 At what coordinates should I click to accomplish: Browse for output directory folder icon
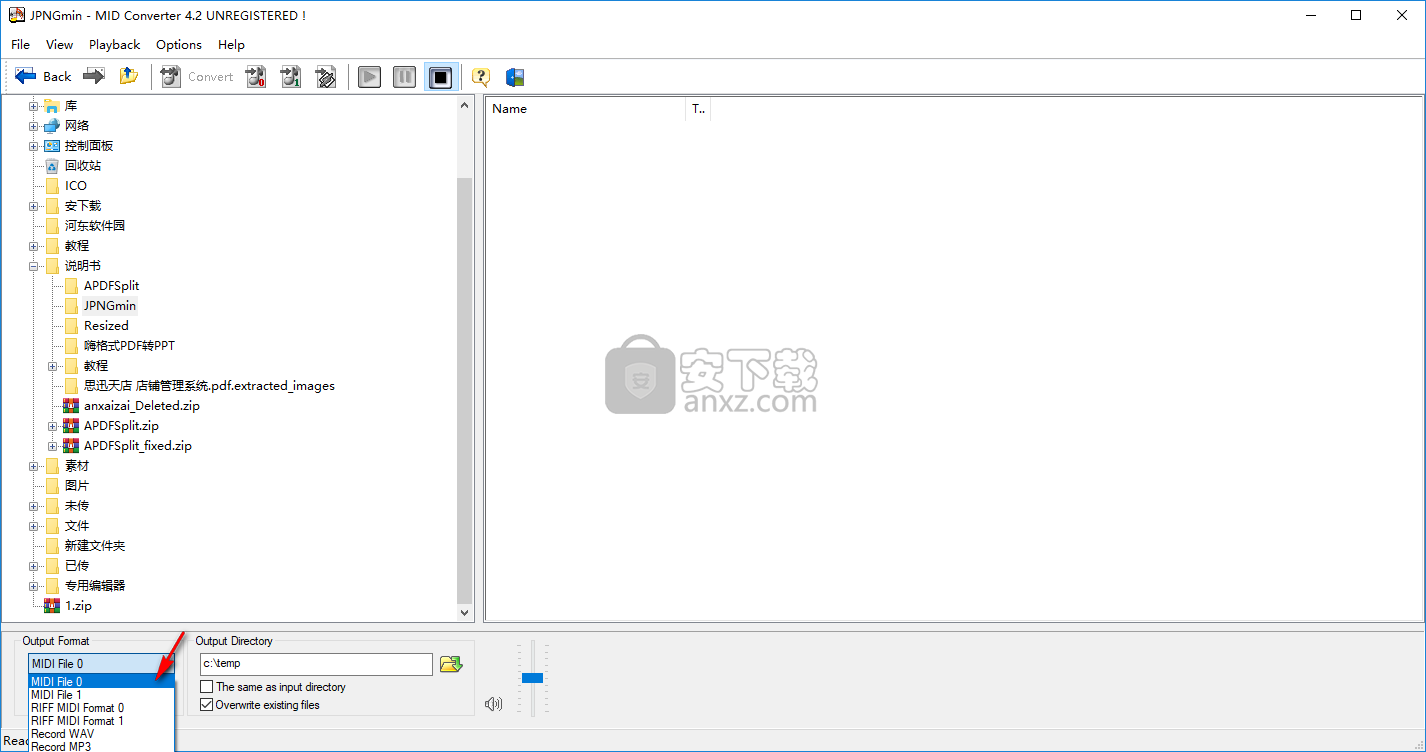coord(451,664)
